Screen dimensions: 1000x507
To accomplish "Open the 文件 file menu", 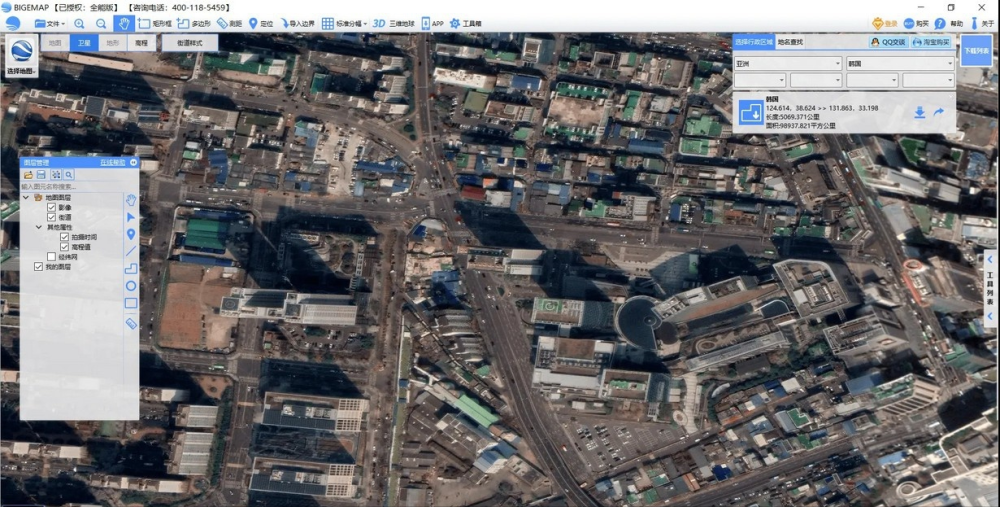I will 50,24.
